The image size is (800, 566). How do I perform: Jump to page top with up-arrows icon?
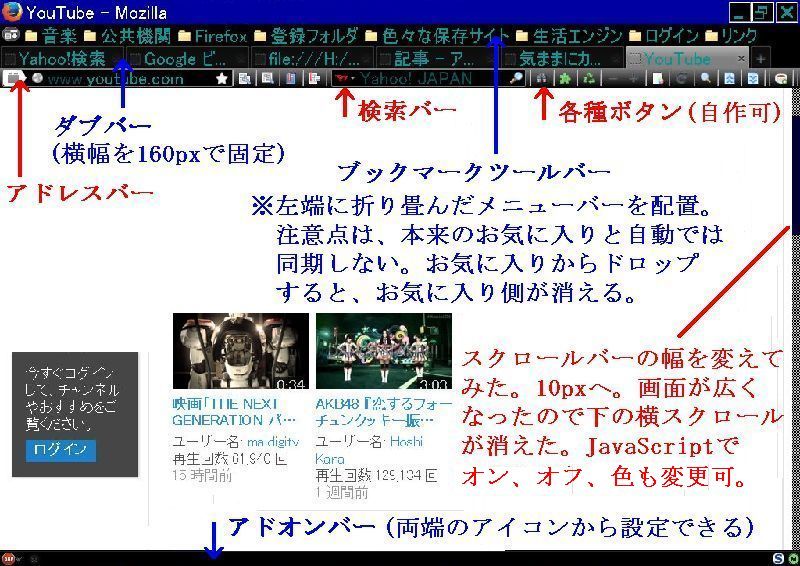click(x=730, y=79)
